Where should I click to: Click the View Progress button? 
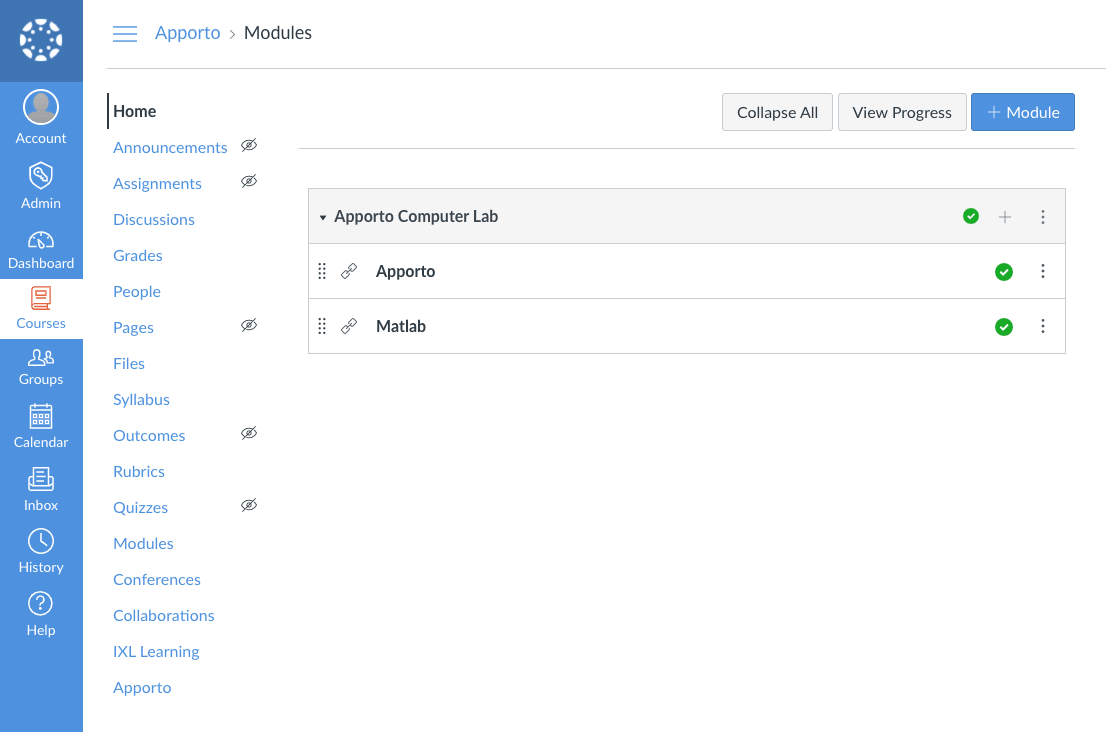click(x=902, y=112)
